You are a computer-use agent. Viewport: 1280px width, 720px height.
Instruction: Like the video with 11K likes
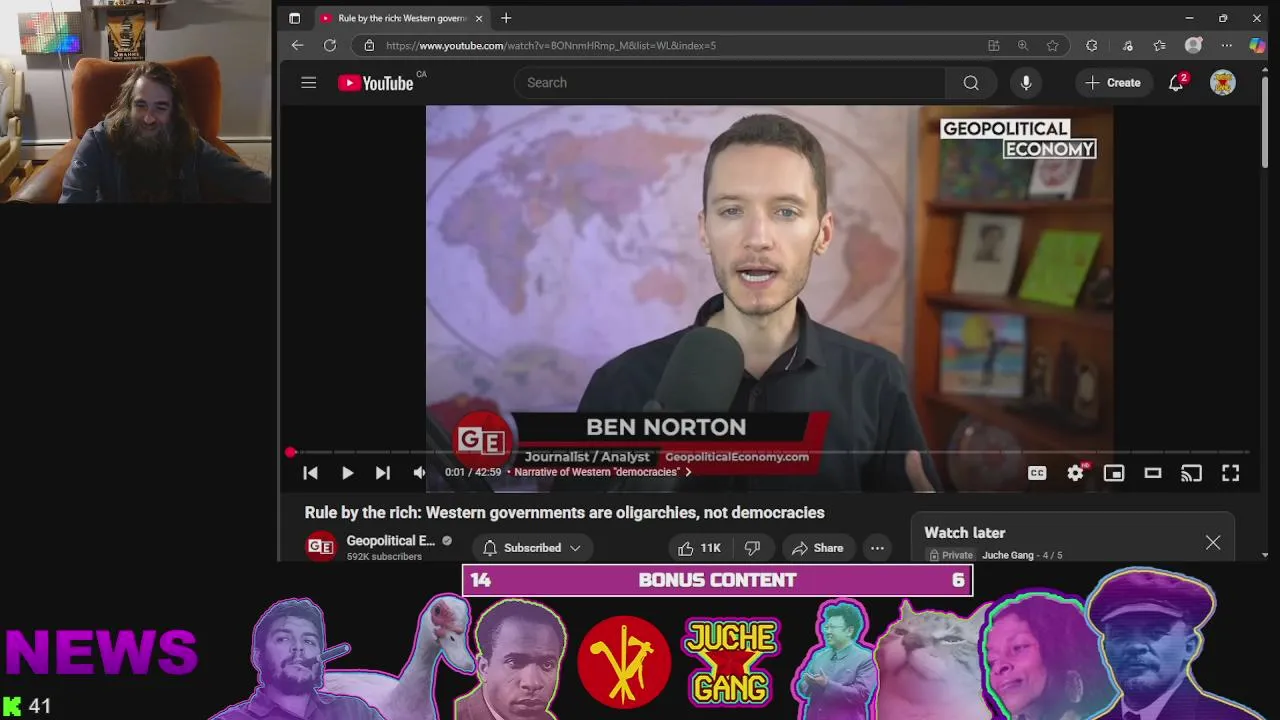coord(699,548)
